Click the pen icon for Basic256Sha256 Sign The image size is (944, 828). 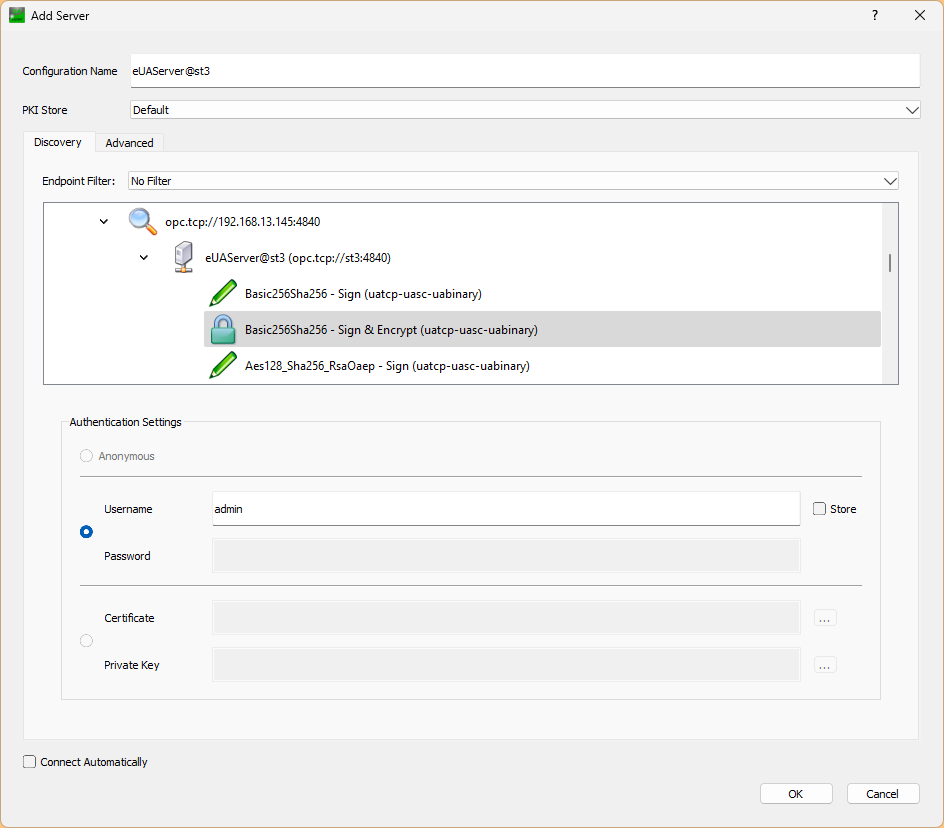[223, 294]
